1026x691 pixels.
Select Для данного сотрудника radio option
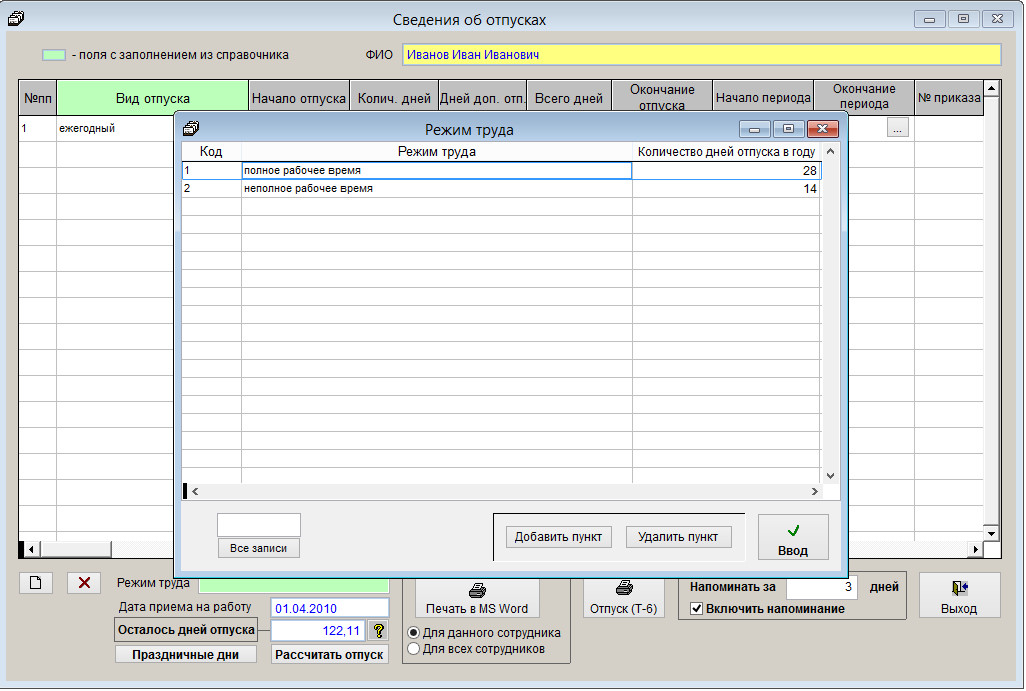point(414,633)
